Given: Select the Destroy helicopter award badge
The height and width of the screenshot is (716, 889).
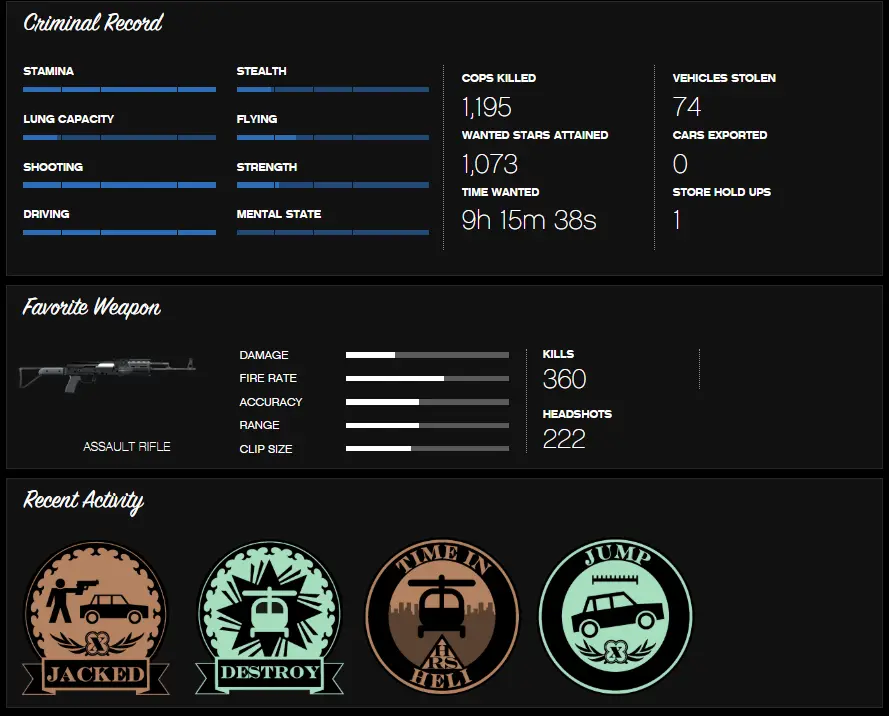Looking at the screenshot, I should pos(269,618).
